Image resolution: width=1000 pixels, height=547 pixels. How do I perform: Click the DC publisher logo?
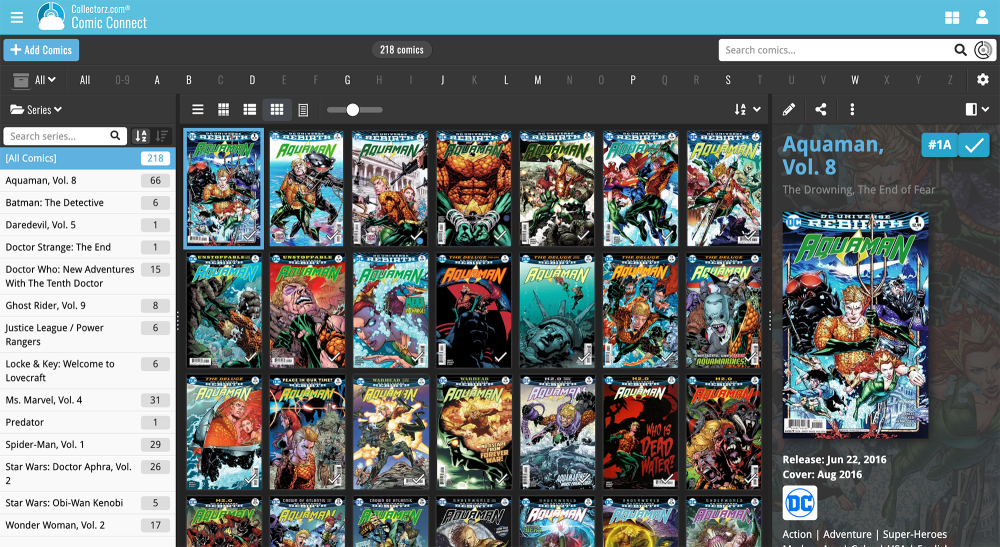point(800,504)
